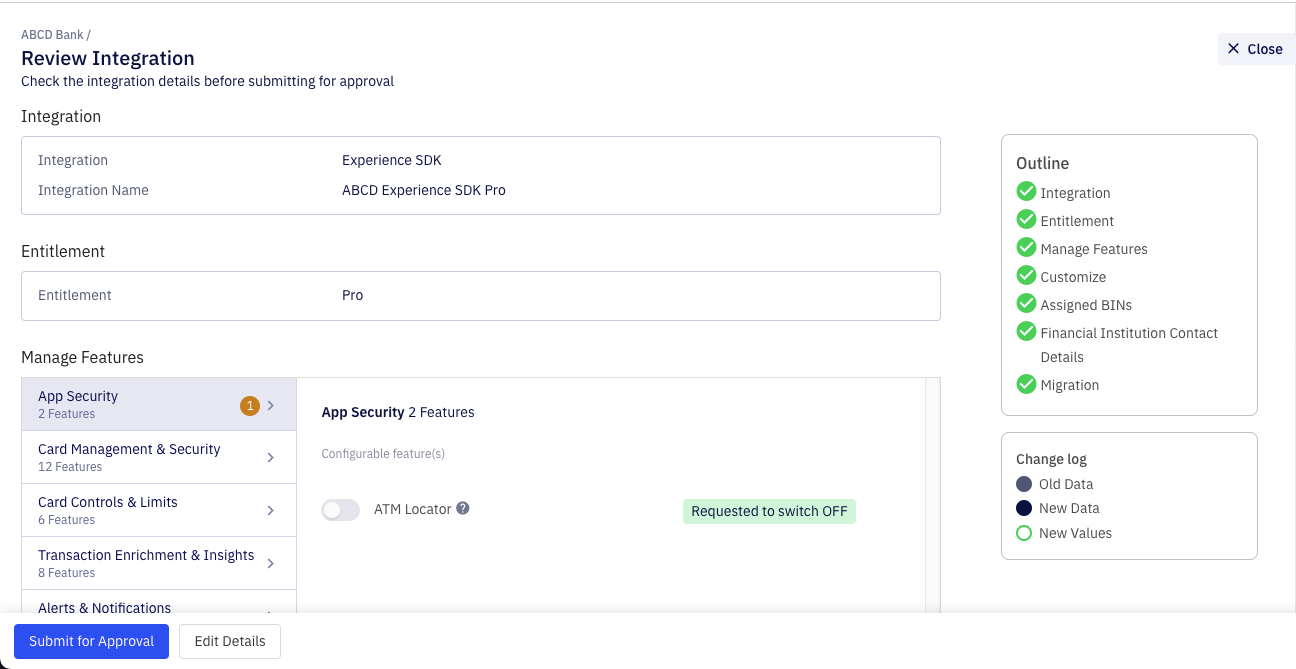
Task: Click the ABCD Bank breadcrumb link
Action: pyautogui.click(x=52, y=33)
